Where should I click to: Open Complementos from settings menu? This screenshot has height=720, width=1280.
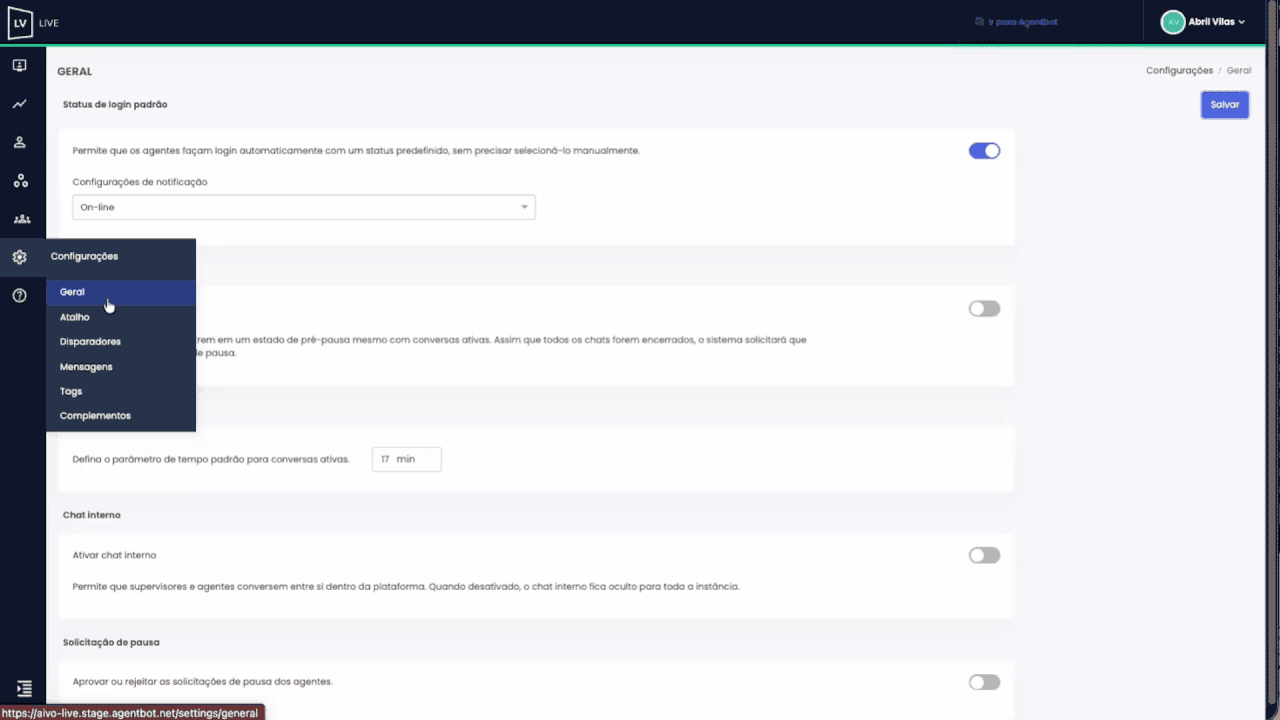[121, 416]
